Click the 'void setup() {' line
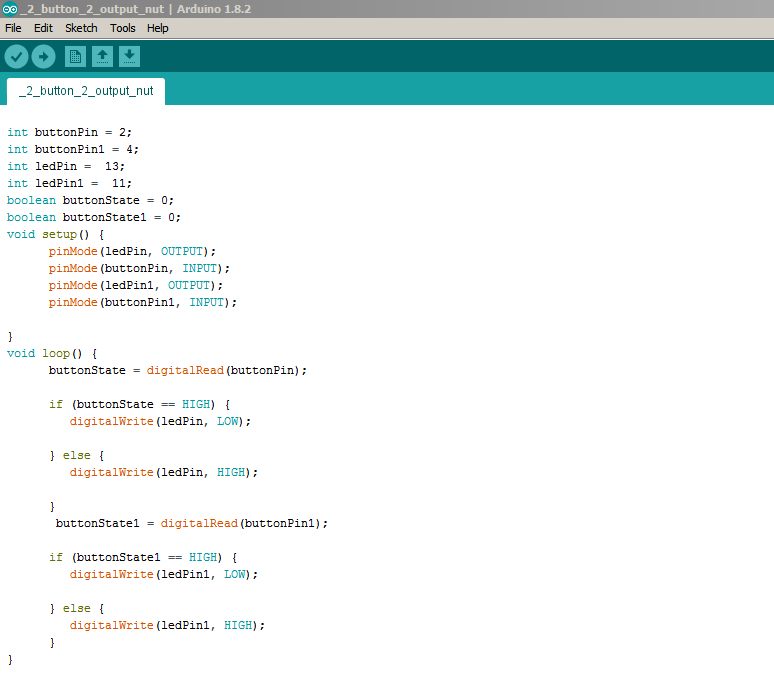The image size is (774, 674). click(56, 235)
